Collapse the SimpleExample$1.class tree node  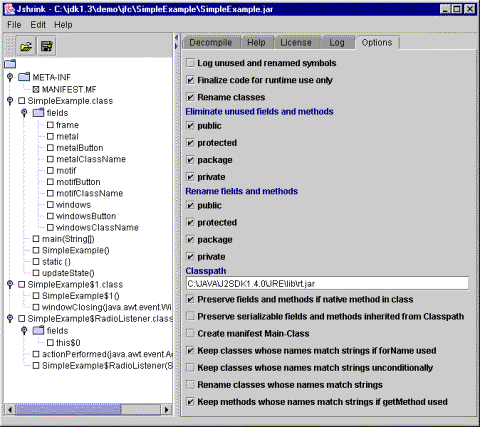pos(10,284)
